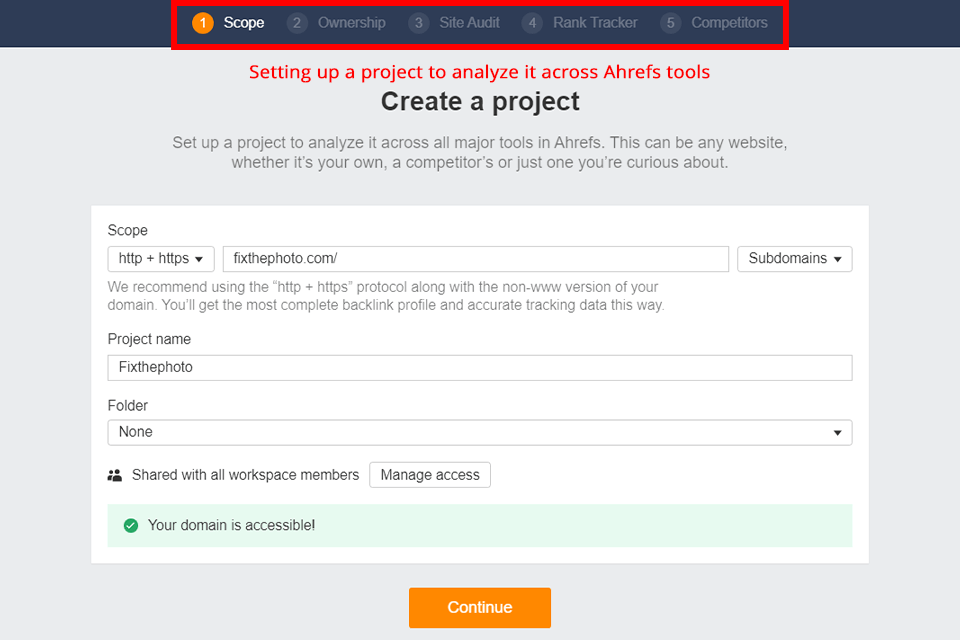Focus the domain field with fixthephoto.com/
The width and height of the screenshot is (960, 640).
(x=476, y=258)
